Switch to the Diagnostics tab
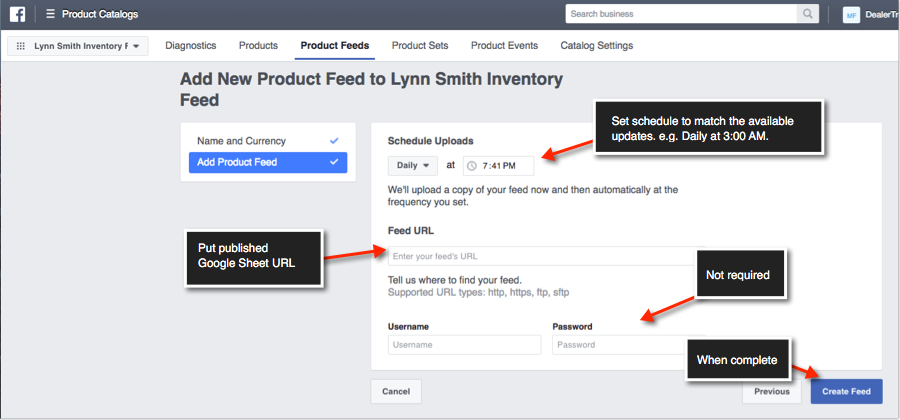 [191, 45]
